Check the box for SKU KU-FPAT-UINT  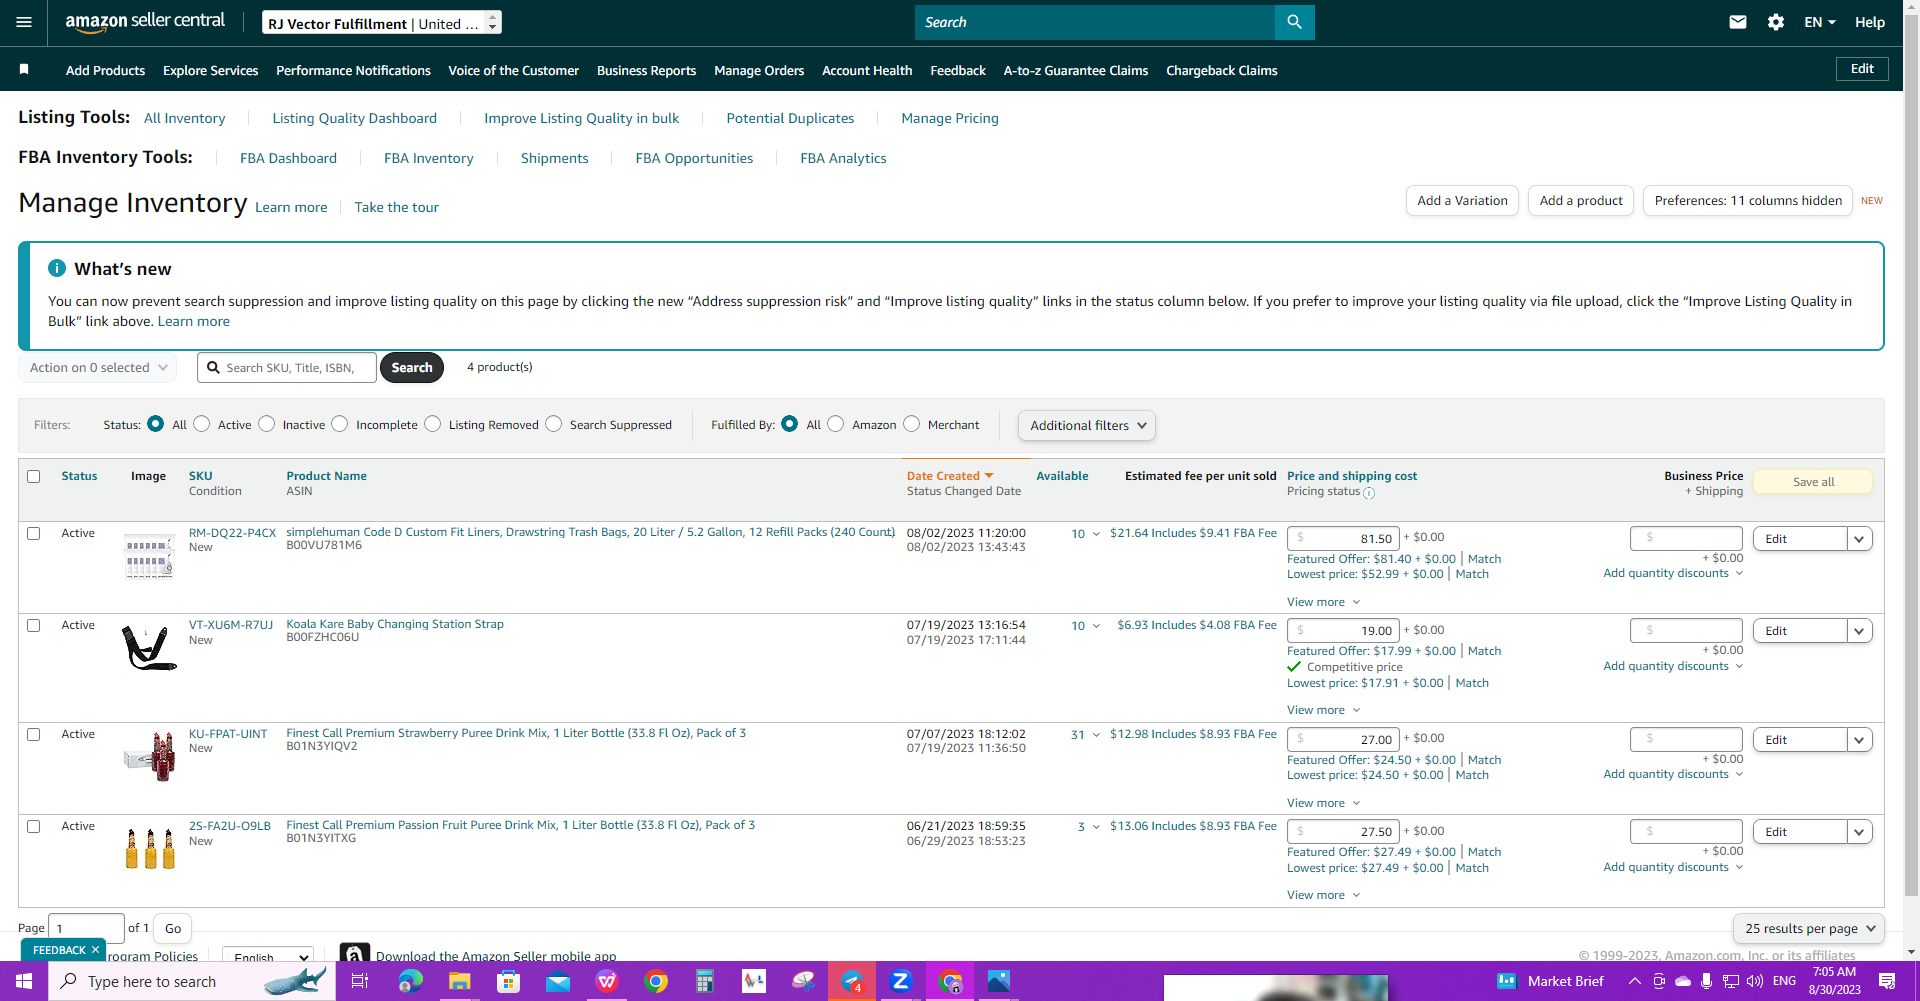click(34, 734)
